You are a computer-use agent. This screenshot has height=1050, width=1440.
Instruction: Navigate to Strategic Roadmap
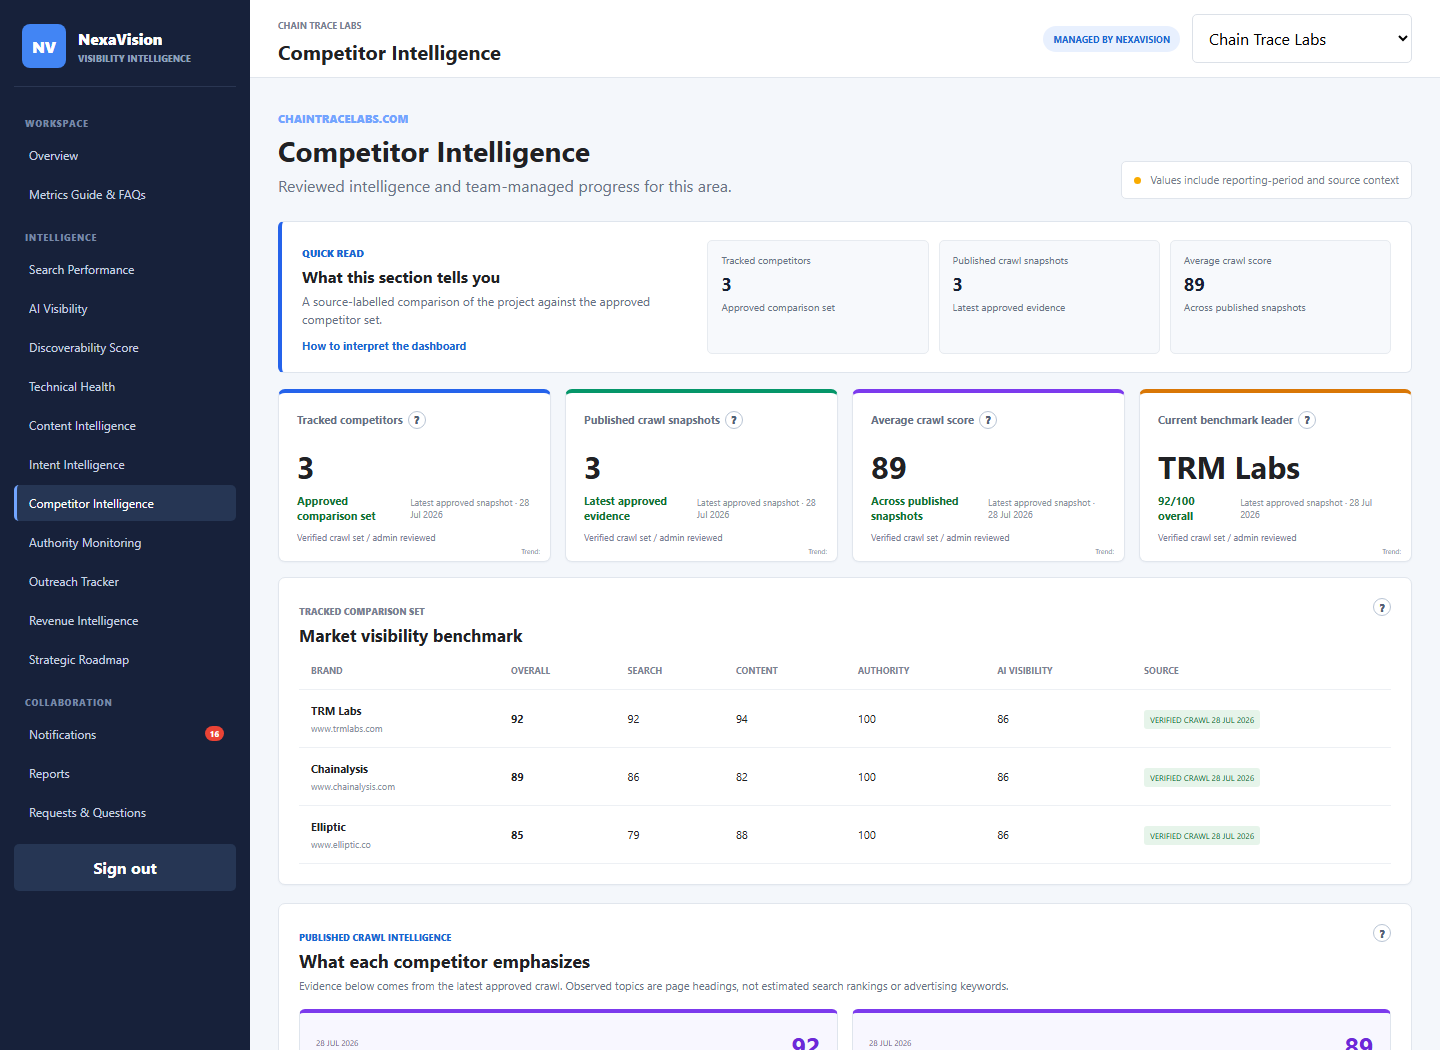pyautogui.click(x=125, y=660)
